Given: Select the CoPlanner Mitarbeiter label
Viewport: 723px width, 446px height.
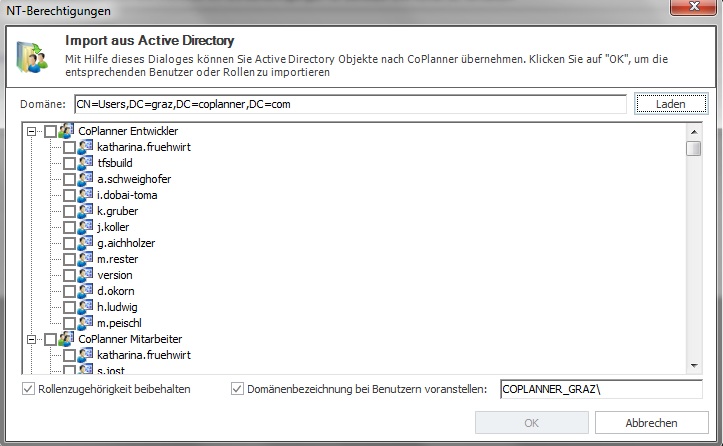Looking at the screenshot, I should pyautogui.click(x=130, y=339).
